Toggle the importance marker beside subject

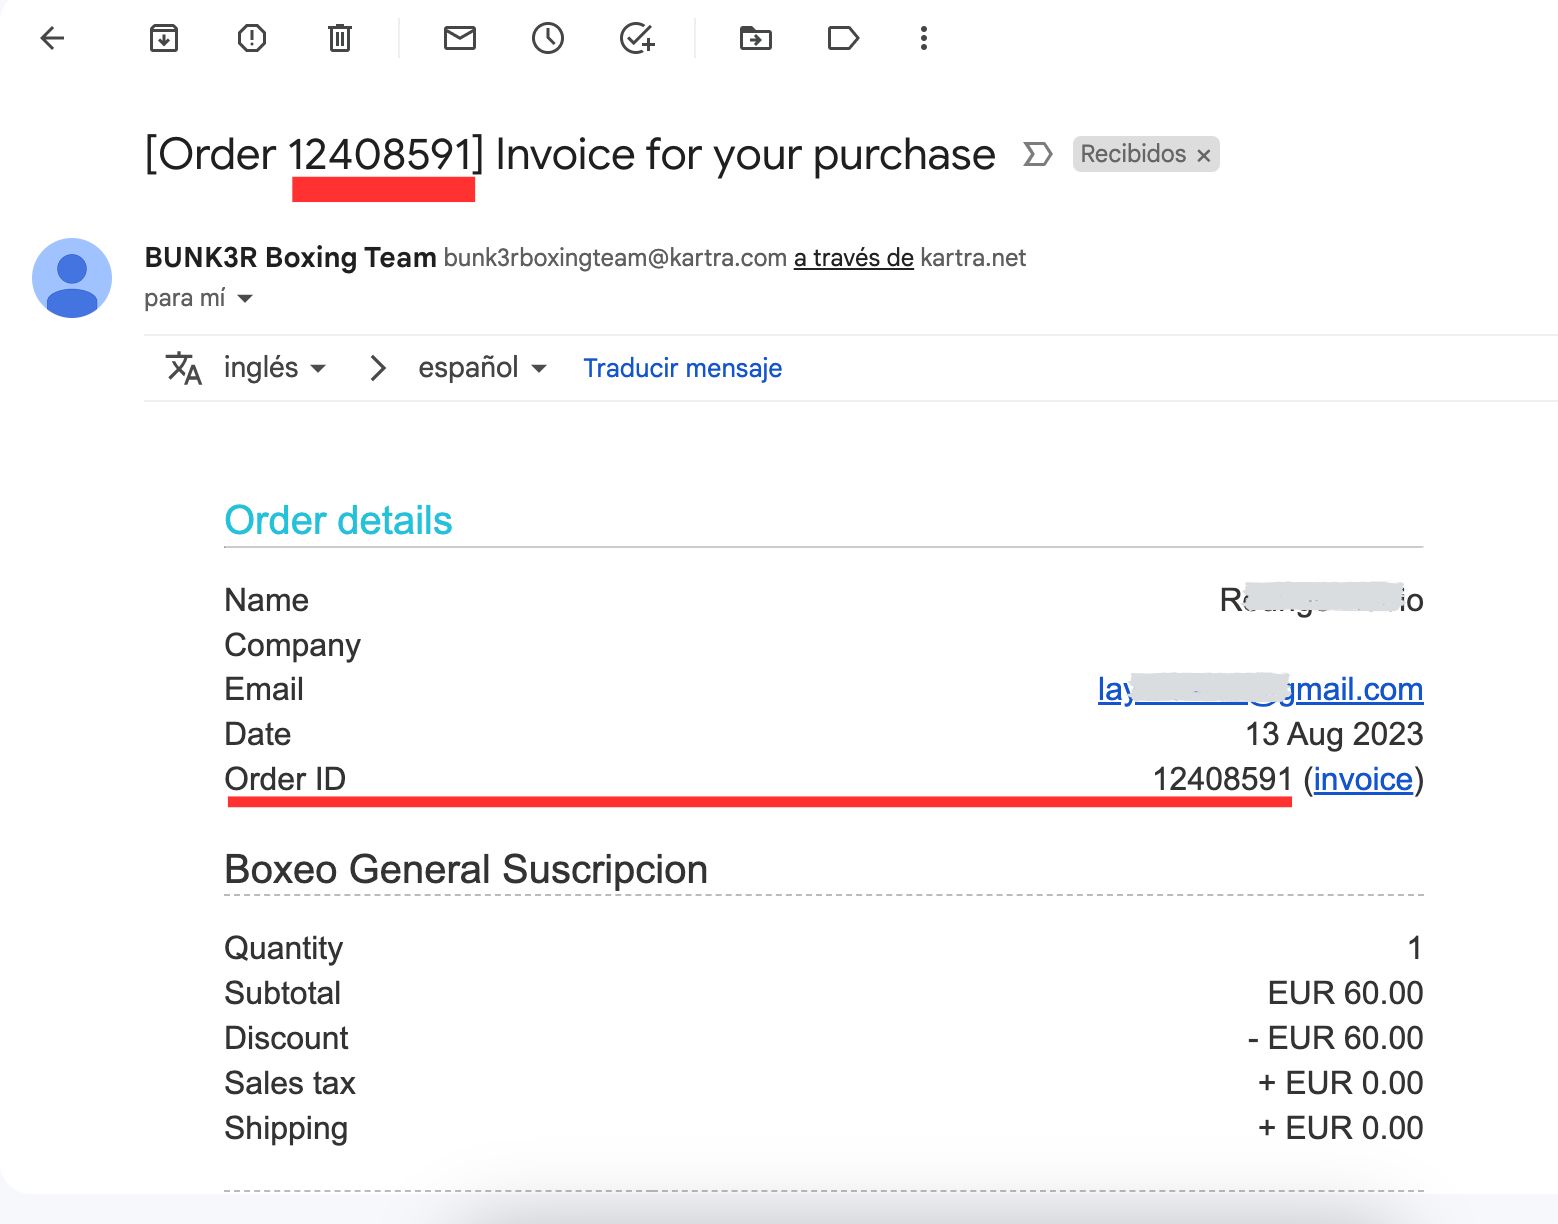coord(1038,154)
